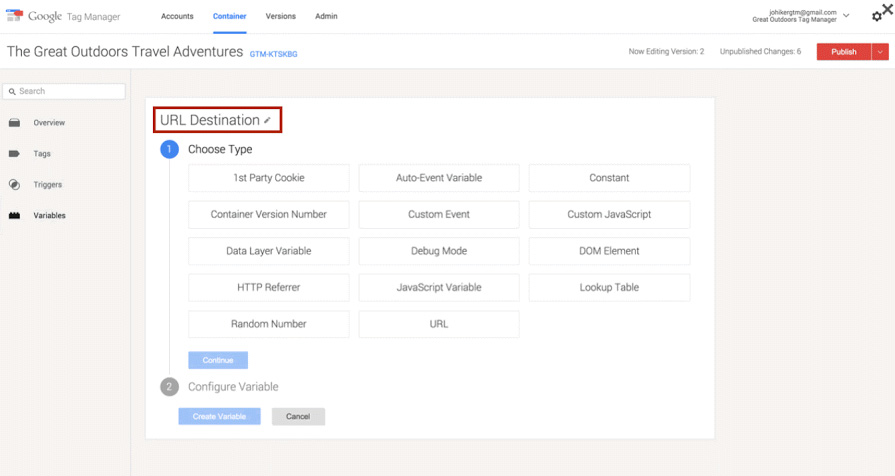Click the Create Variable button

(219, 416)
